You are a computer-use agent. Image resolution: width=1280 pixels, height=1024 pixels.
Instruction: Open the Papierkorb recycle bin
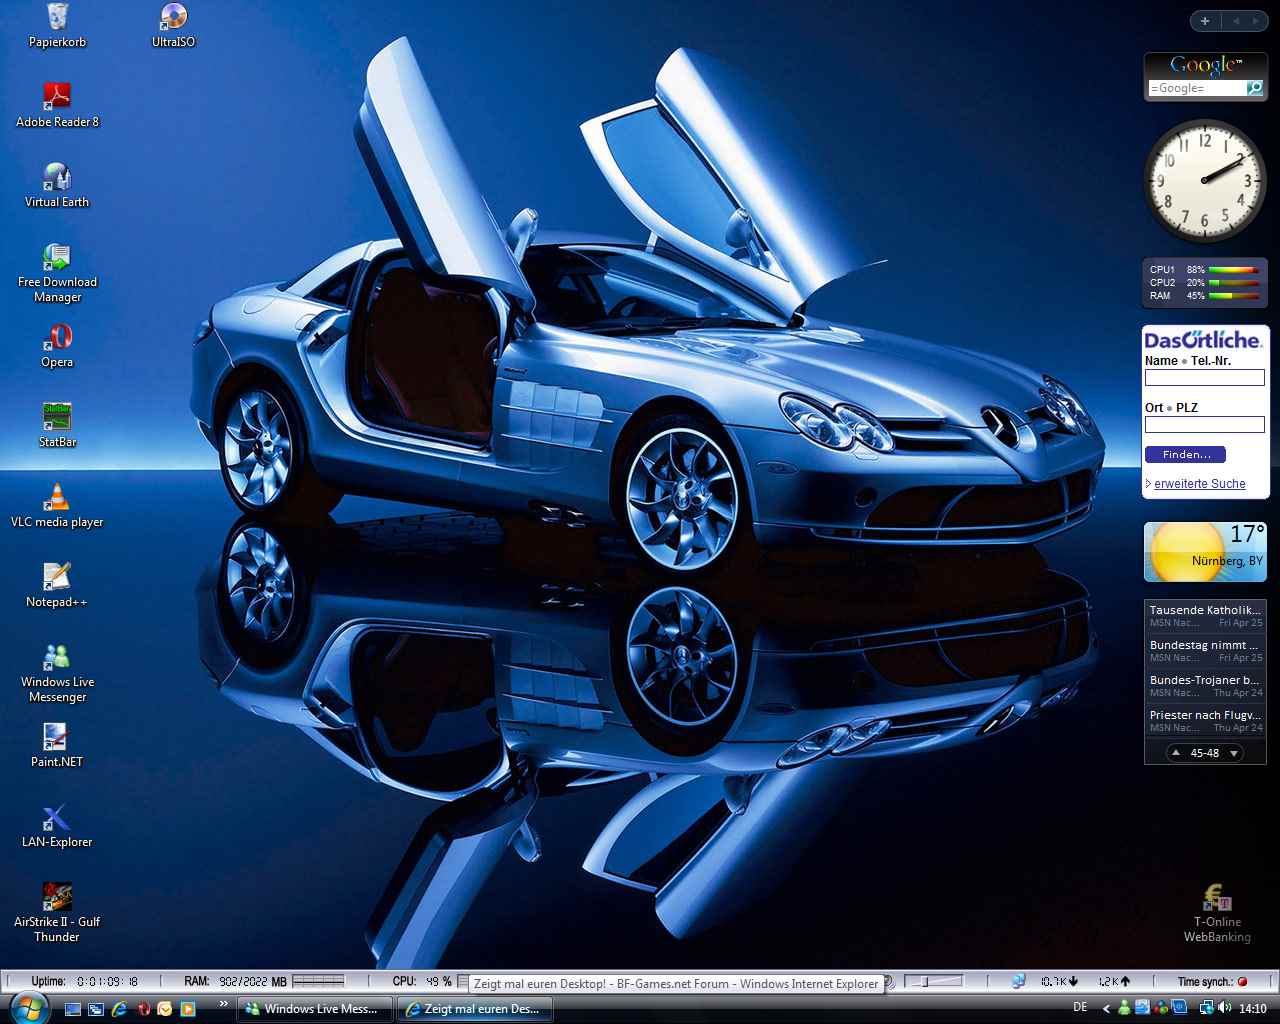coord(57,17)
